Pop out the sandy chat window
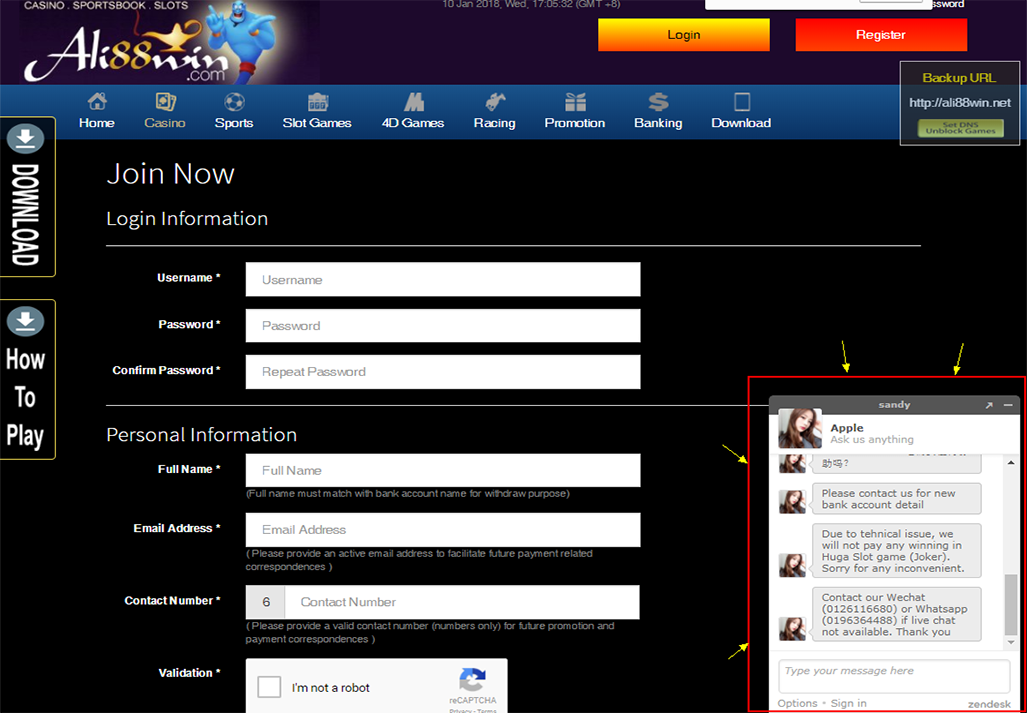 click(x=989, y=405)
